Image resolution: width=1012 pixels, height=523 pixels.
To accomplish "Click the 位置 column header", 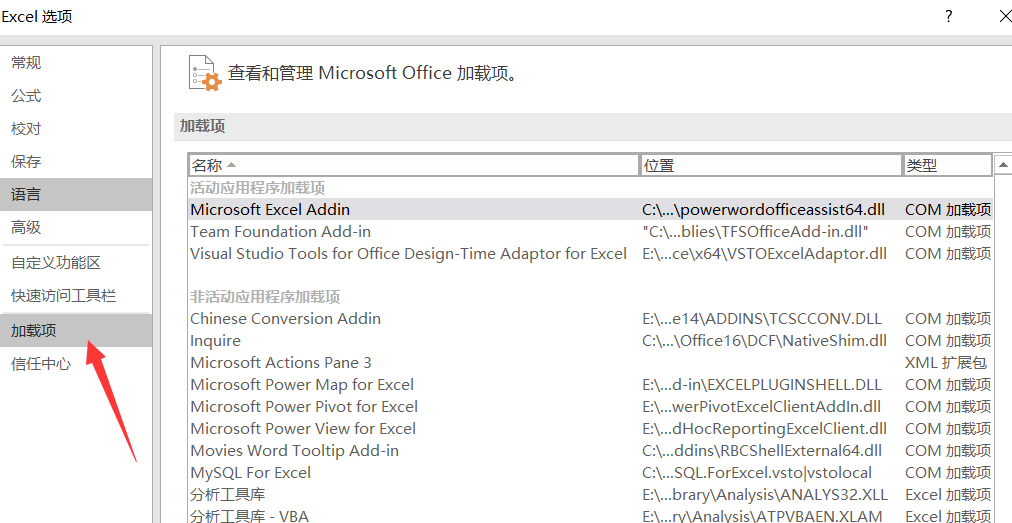I will tap(771, 165).
